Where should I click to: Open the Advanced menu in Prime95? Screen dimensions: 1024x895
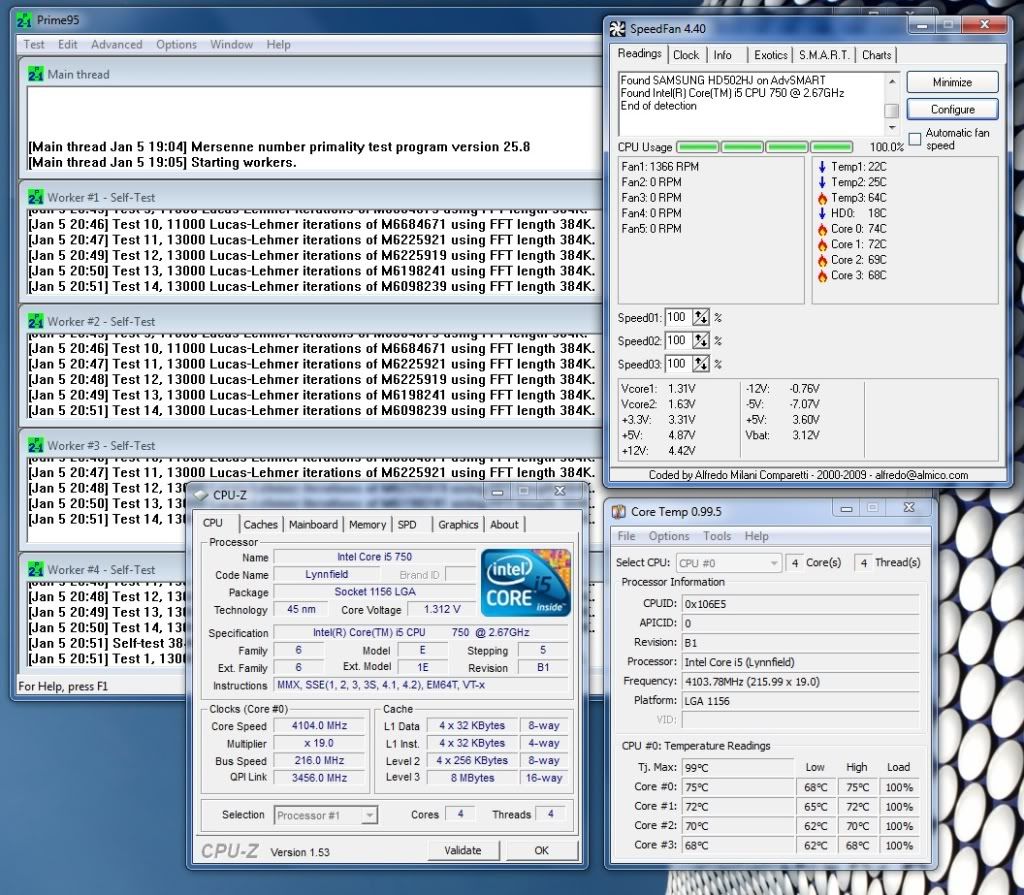[x=117, y=44]
